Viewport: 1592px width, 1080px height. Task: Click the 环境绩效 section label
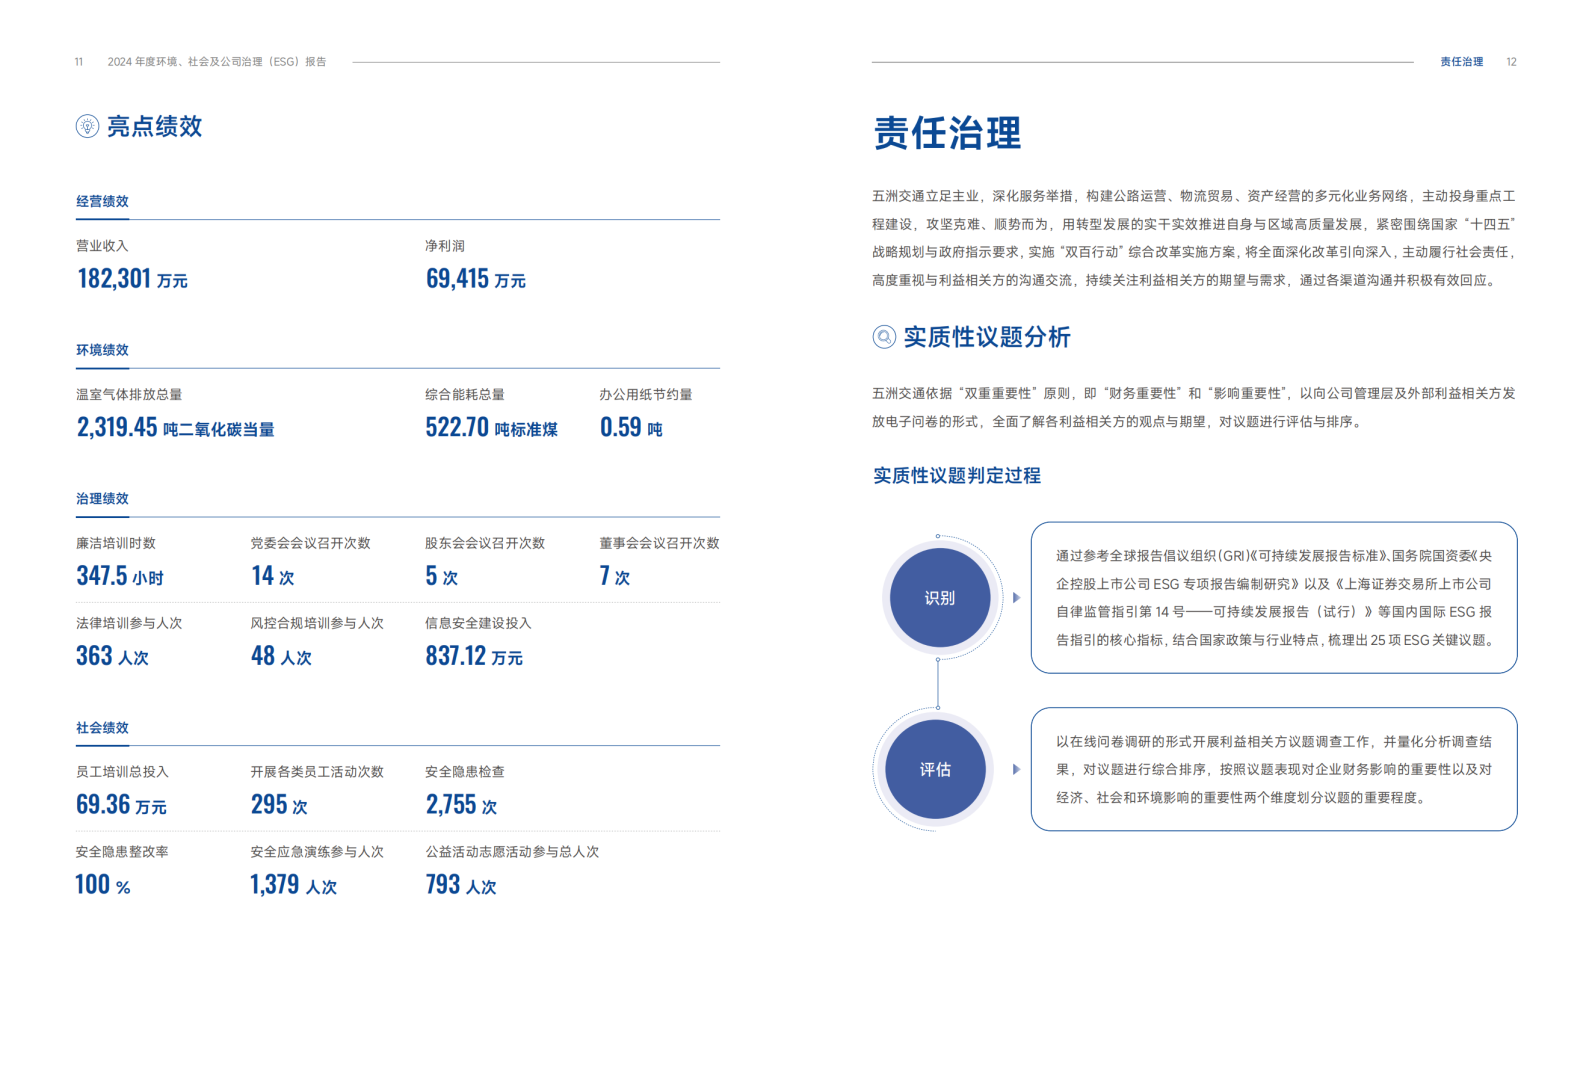click(102, 350)
